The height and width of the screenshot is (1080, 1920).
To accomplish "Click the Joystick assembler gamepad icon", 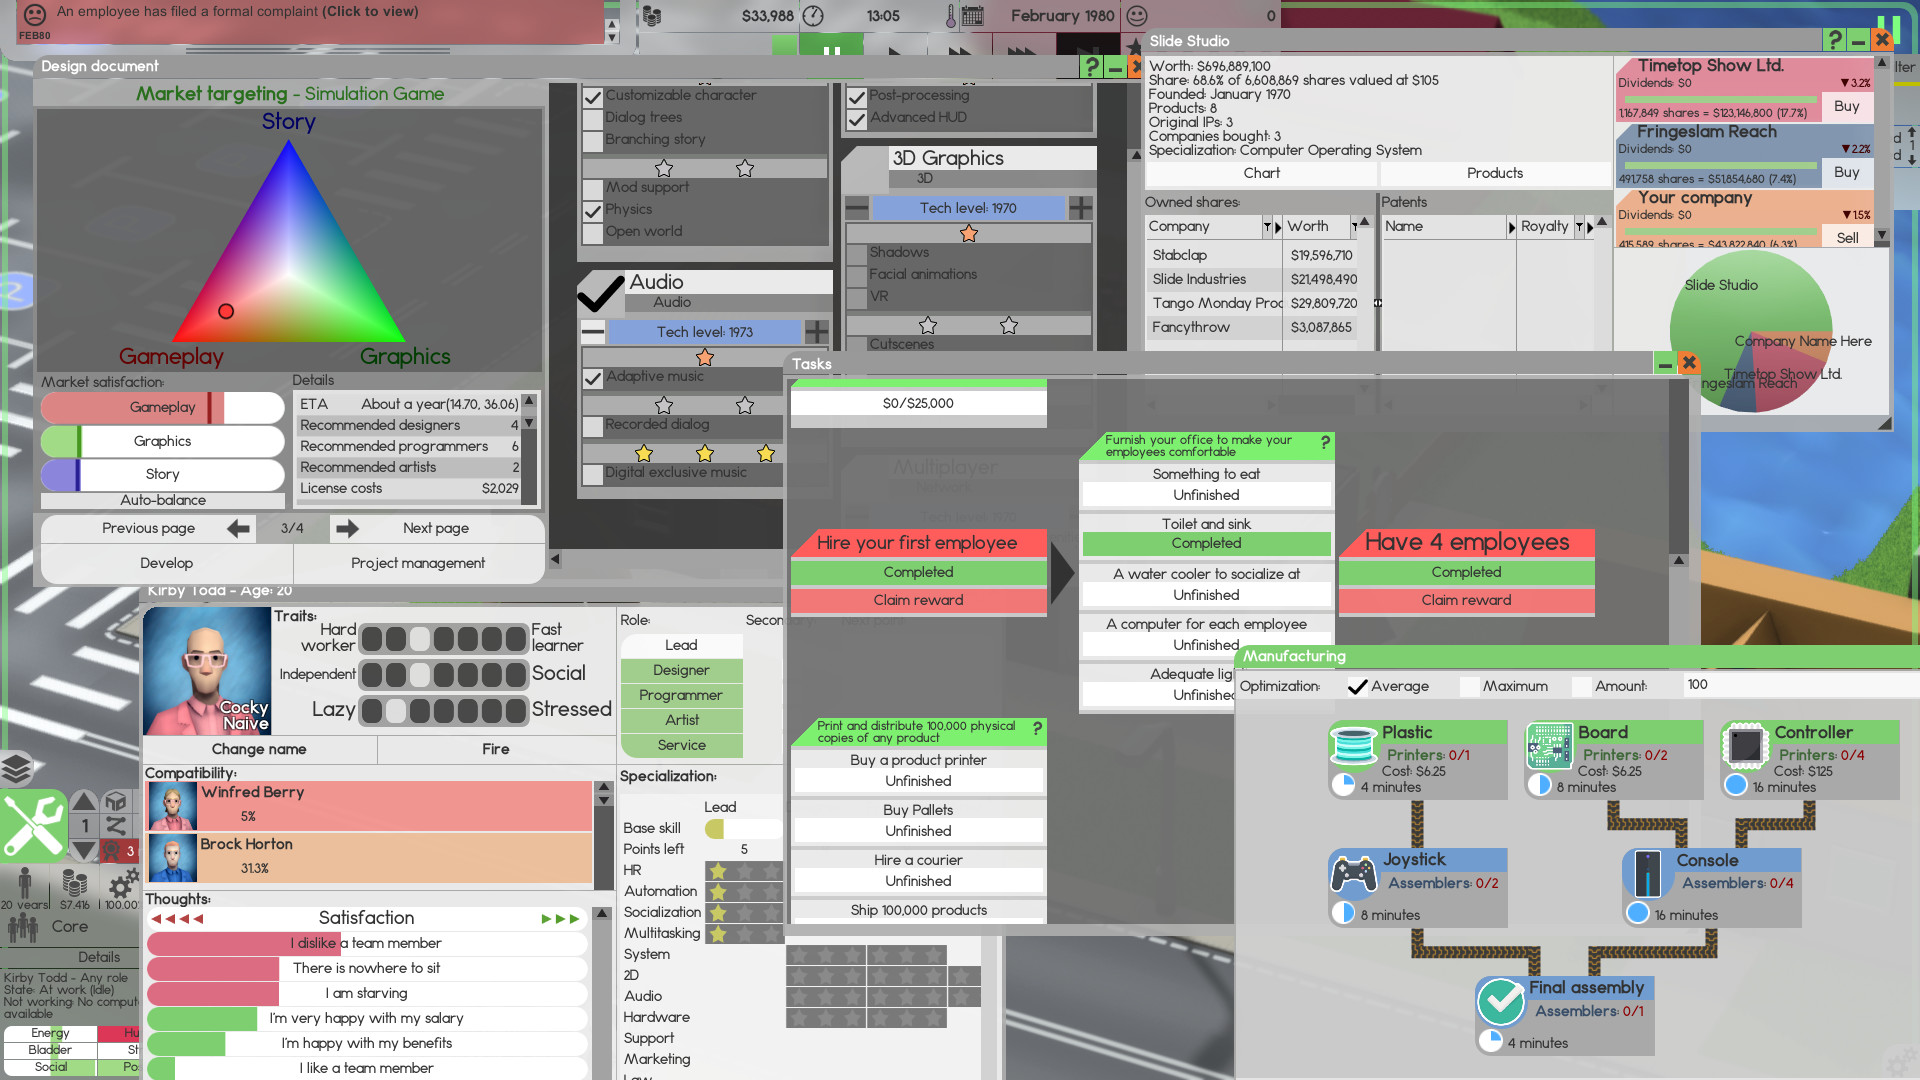I will (x=1354, y=873).
